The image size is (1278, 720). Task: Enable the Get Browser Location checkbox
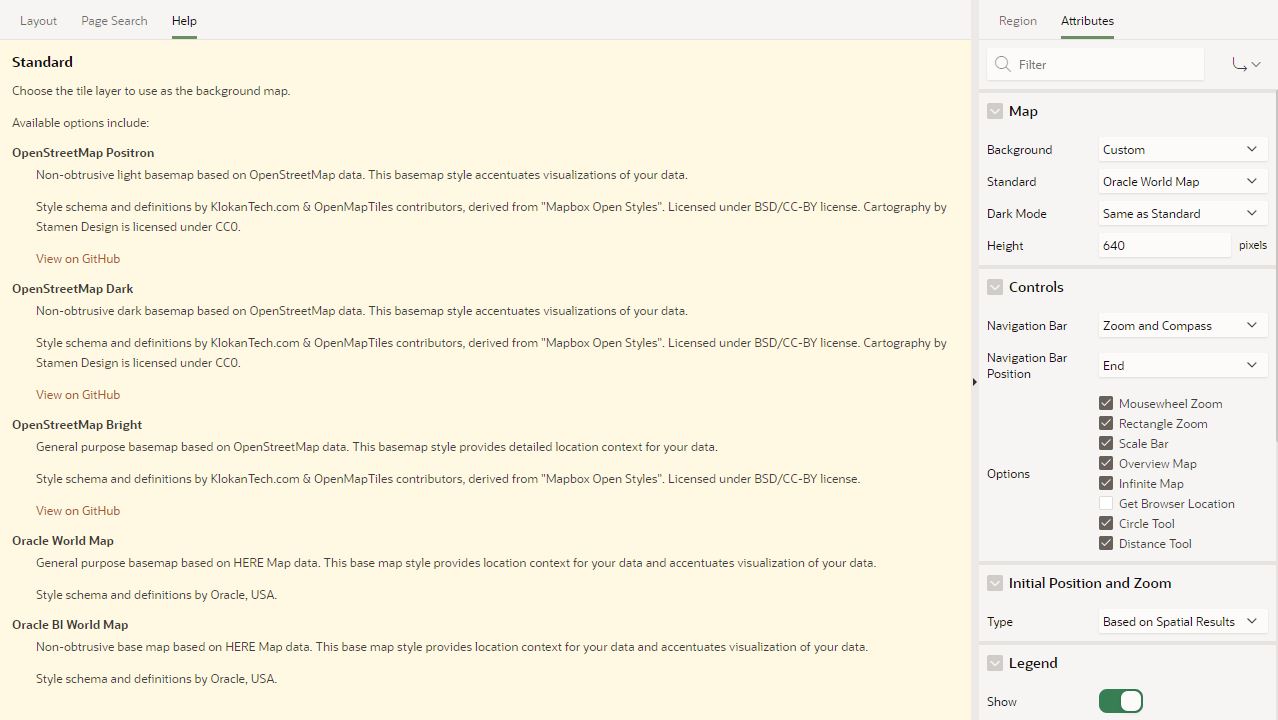1106,503
